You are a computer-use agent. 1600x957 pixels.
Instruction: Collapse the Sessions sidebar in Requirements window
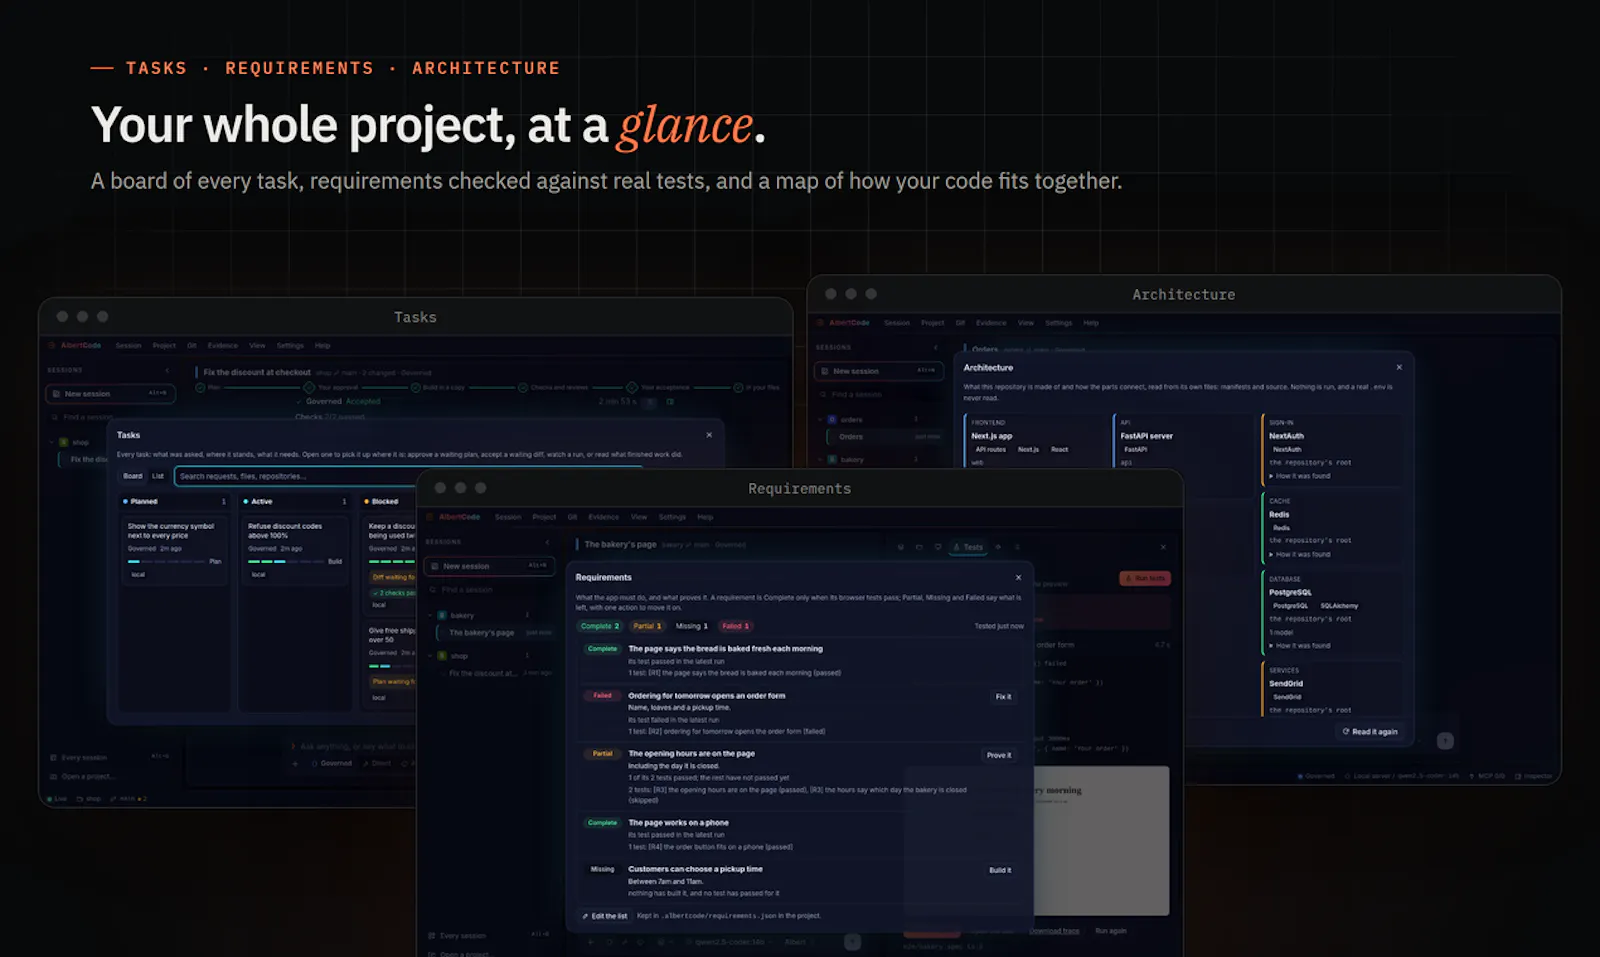tap(547, 542)
